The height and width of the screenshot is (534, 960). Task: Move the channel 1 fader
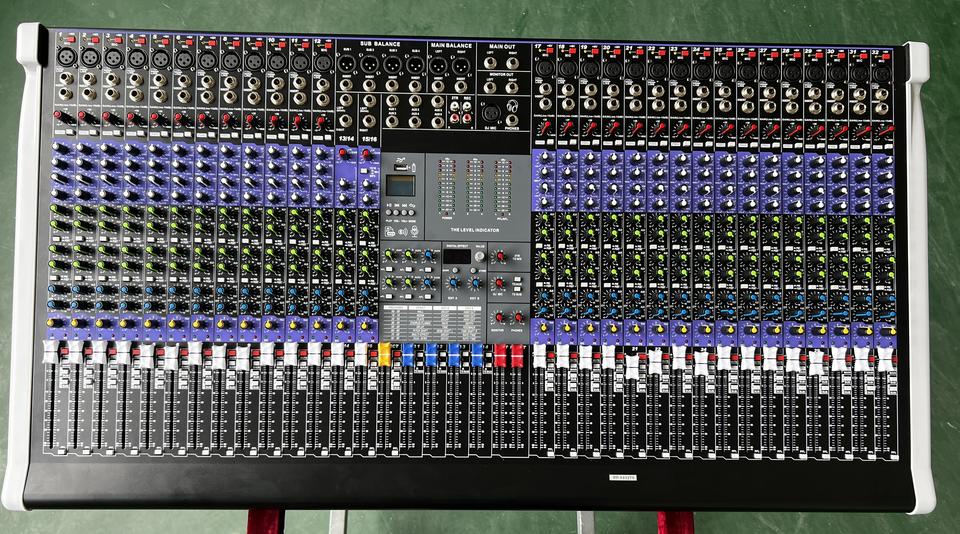pyautogui.click(x=50, y=352)
